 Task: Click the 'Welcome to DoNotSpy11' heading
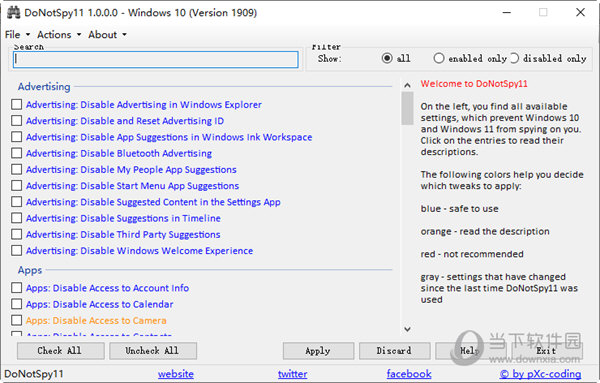tap(474, 84)
